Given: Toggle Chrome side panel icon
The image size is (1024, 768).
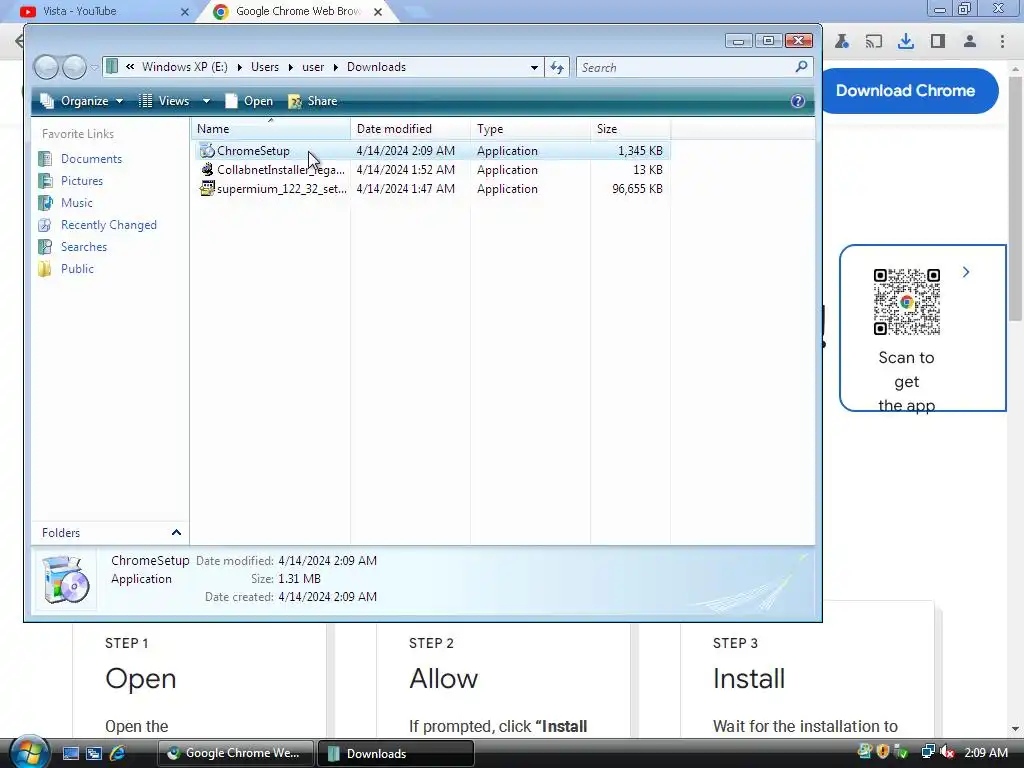Looking at the screenshot, I should 938,42.
